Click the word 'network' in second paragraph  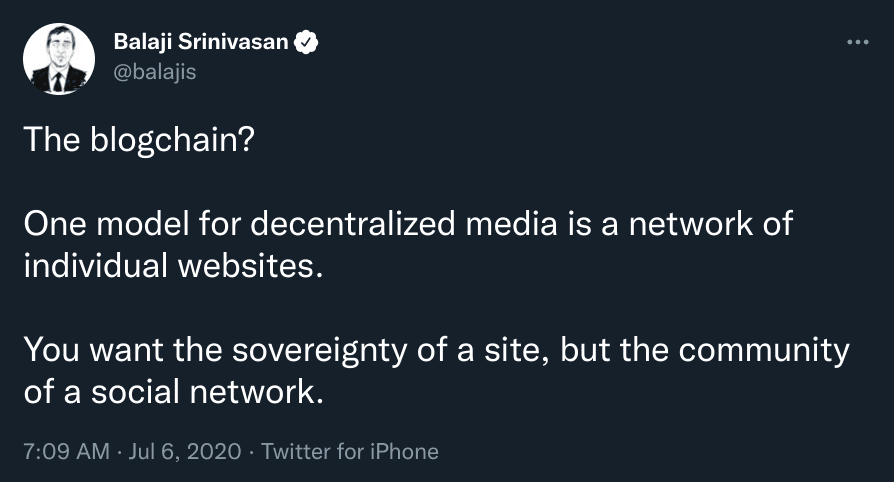(691, 223)
